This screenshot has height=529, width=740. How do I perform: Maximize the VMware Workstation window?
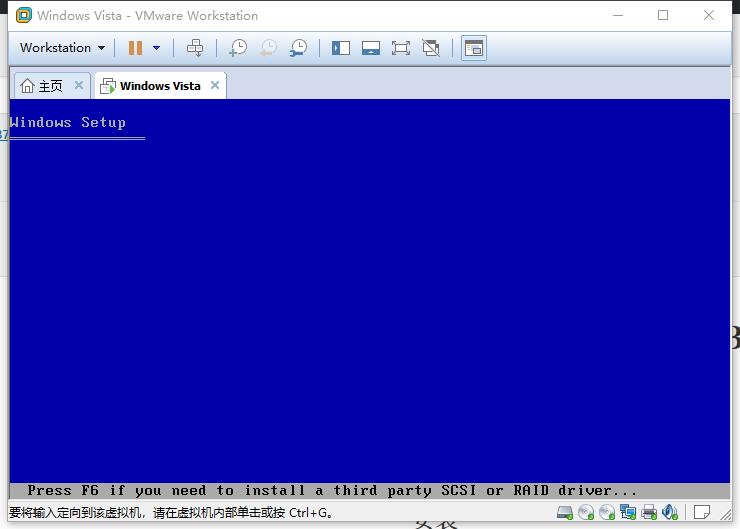tap(663, 15)
